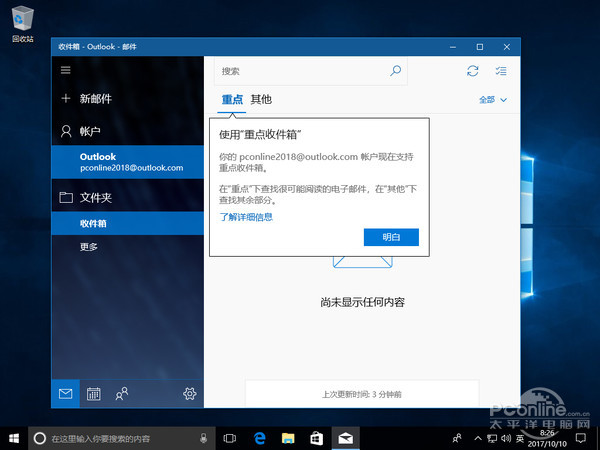Open the volume tray icon
600x450 pixels.
506,438
